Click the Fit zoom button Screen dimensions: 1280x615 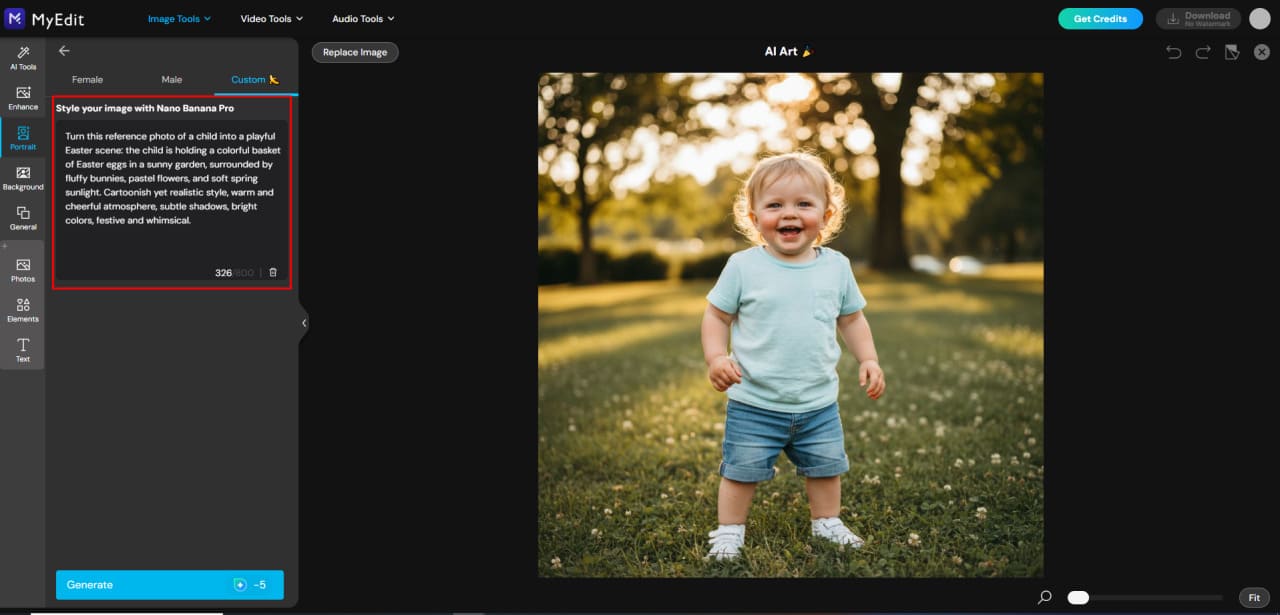tap(1254, 597)
